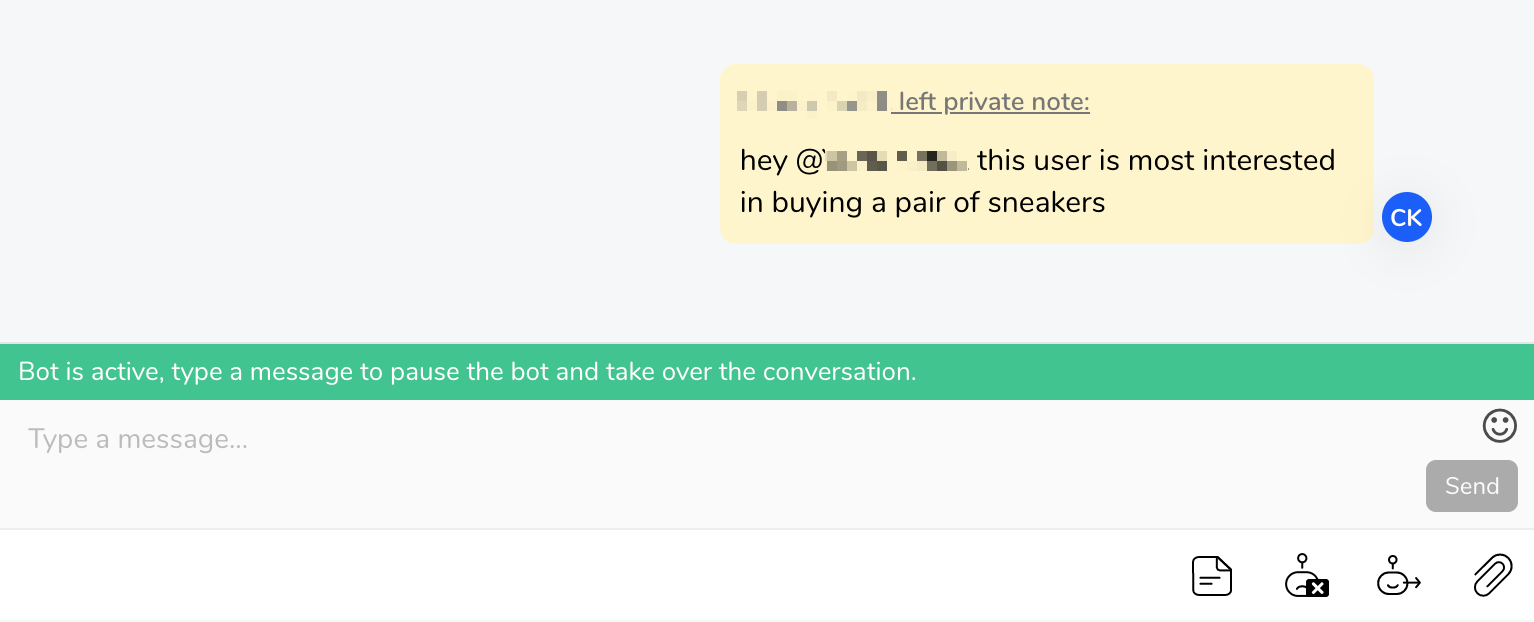Open the emoji picker smiley icon

[x=1499, y=426]
